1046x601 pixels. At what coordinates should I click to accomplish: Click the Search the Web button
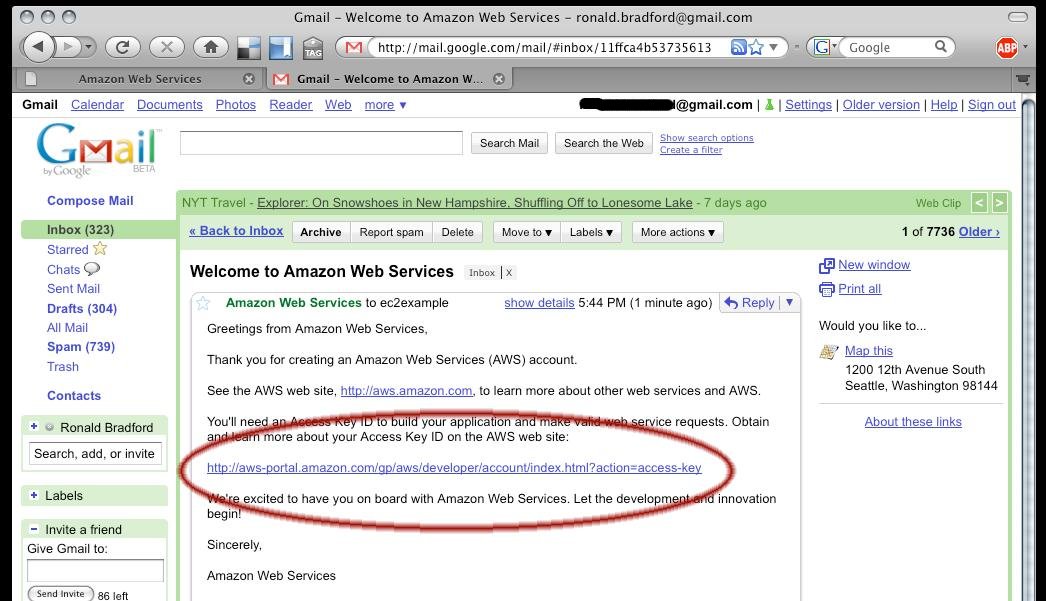(604, 143)
